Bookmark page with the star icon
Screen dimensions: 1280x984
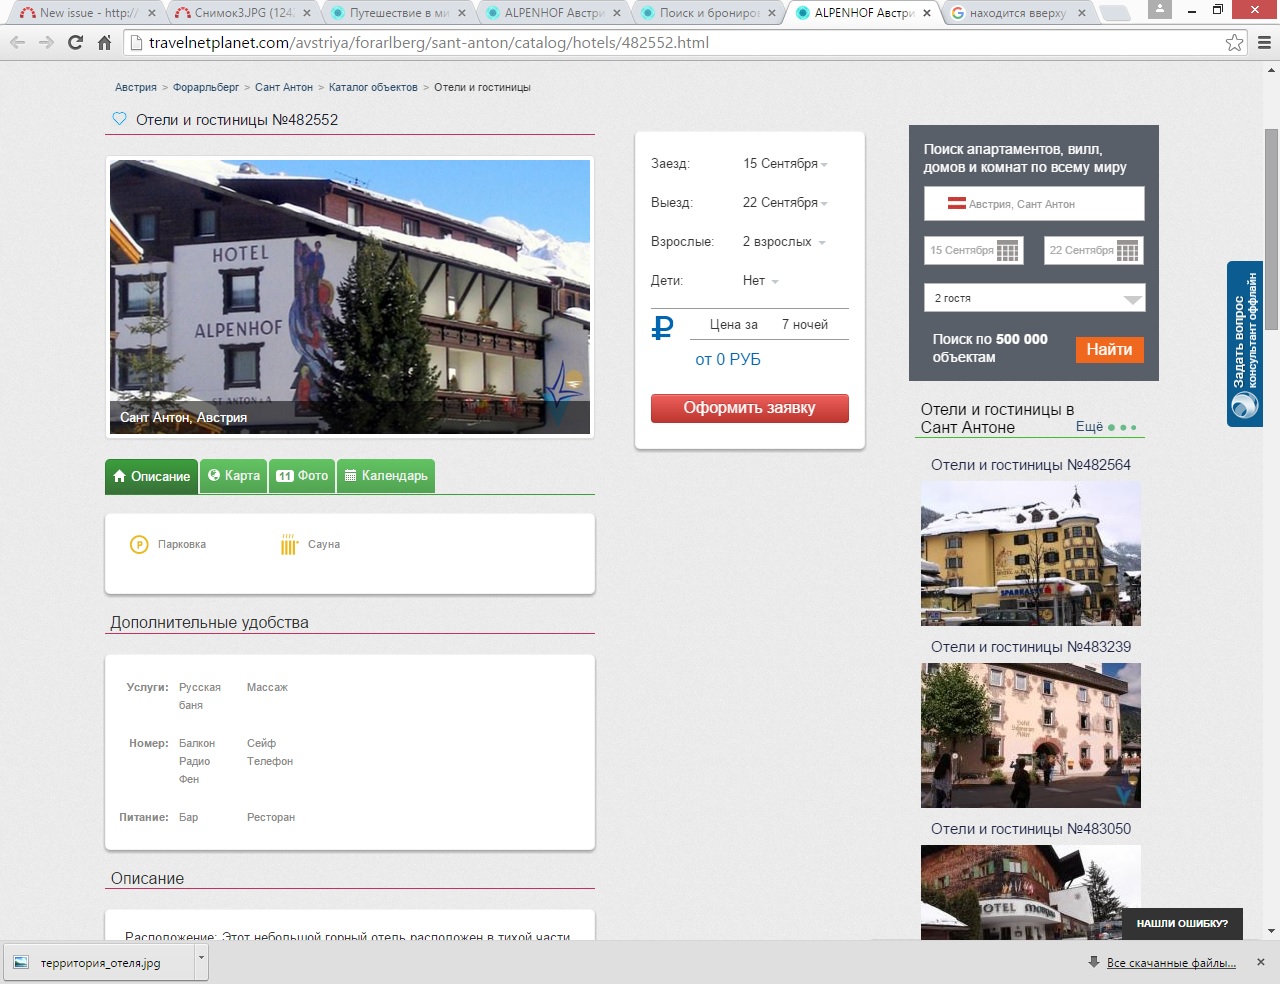(x=1235, y=43)
